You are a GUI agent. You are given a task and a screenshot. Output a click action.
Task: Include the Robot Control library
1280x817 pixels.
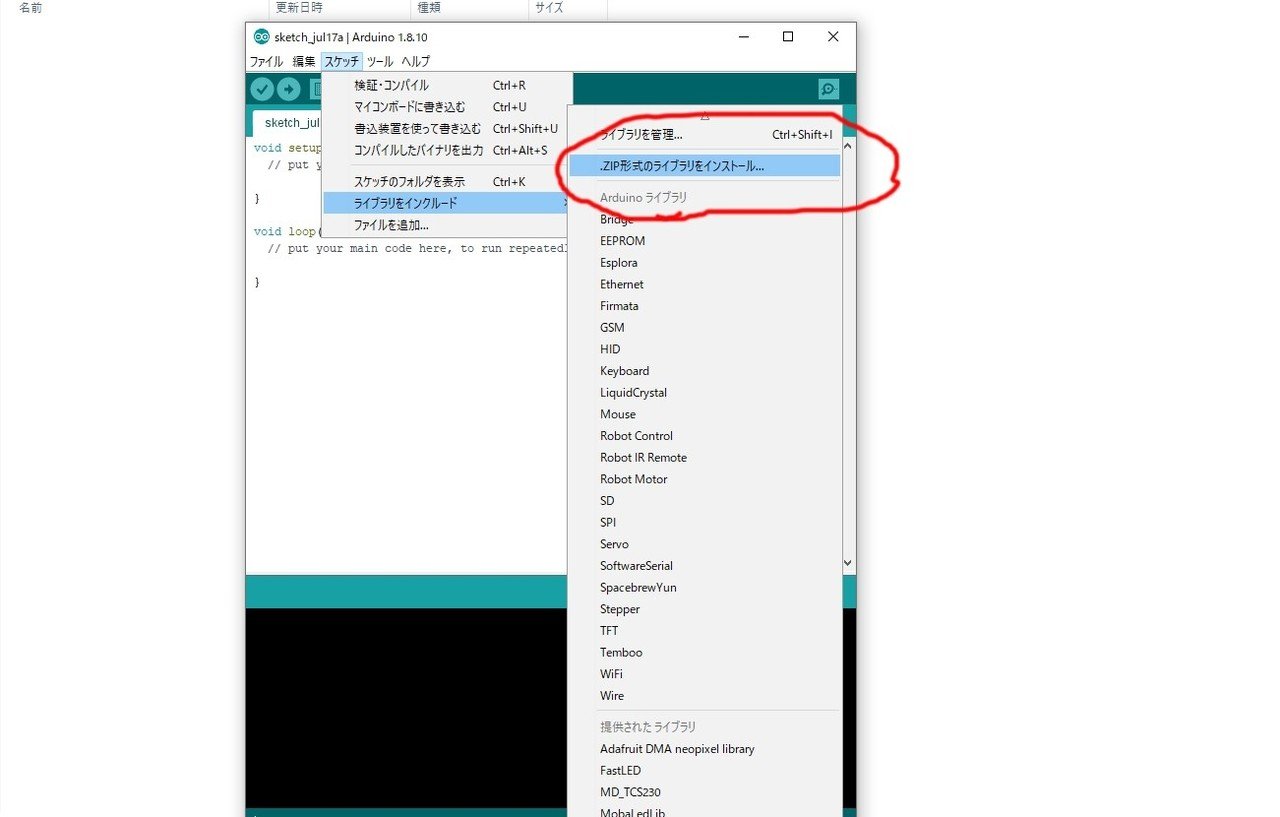pos(705,436)
